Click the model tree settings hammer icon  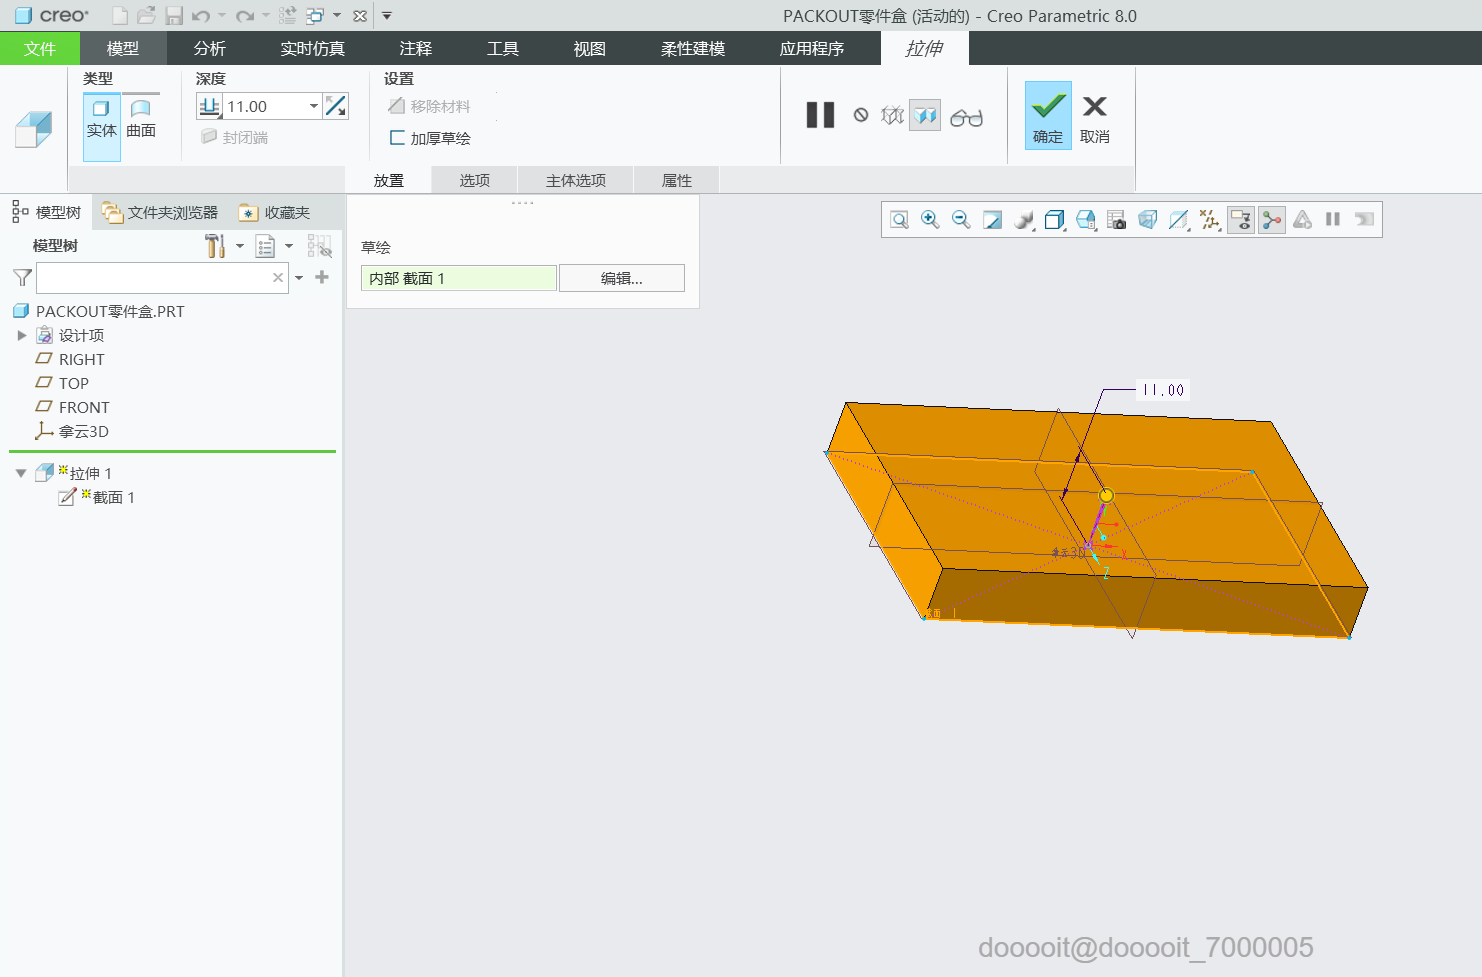coord(215,246)
